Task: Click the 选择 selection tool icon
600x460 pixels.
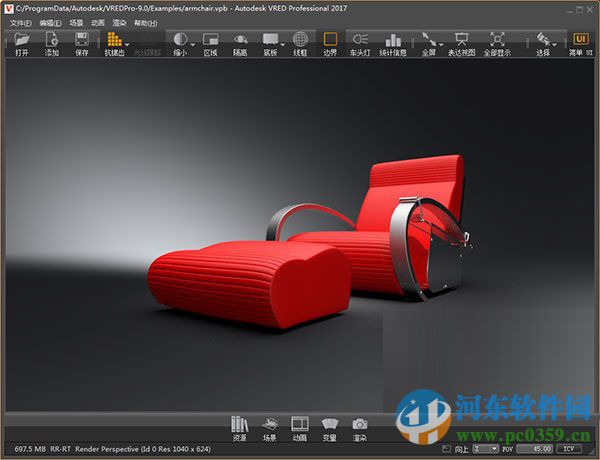Action: coord(543,39)
